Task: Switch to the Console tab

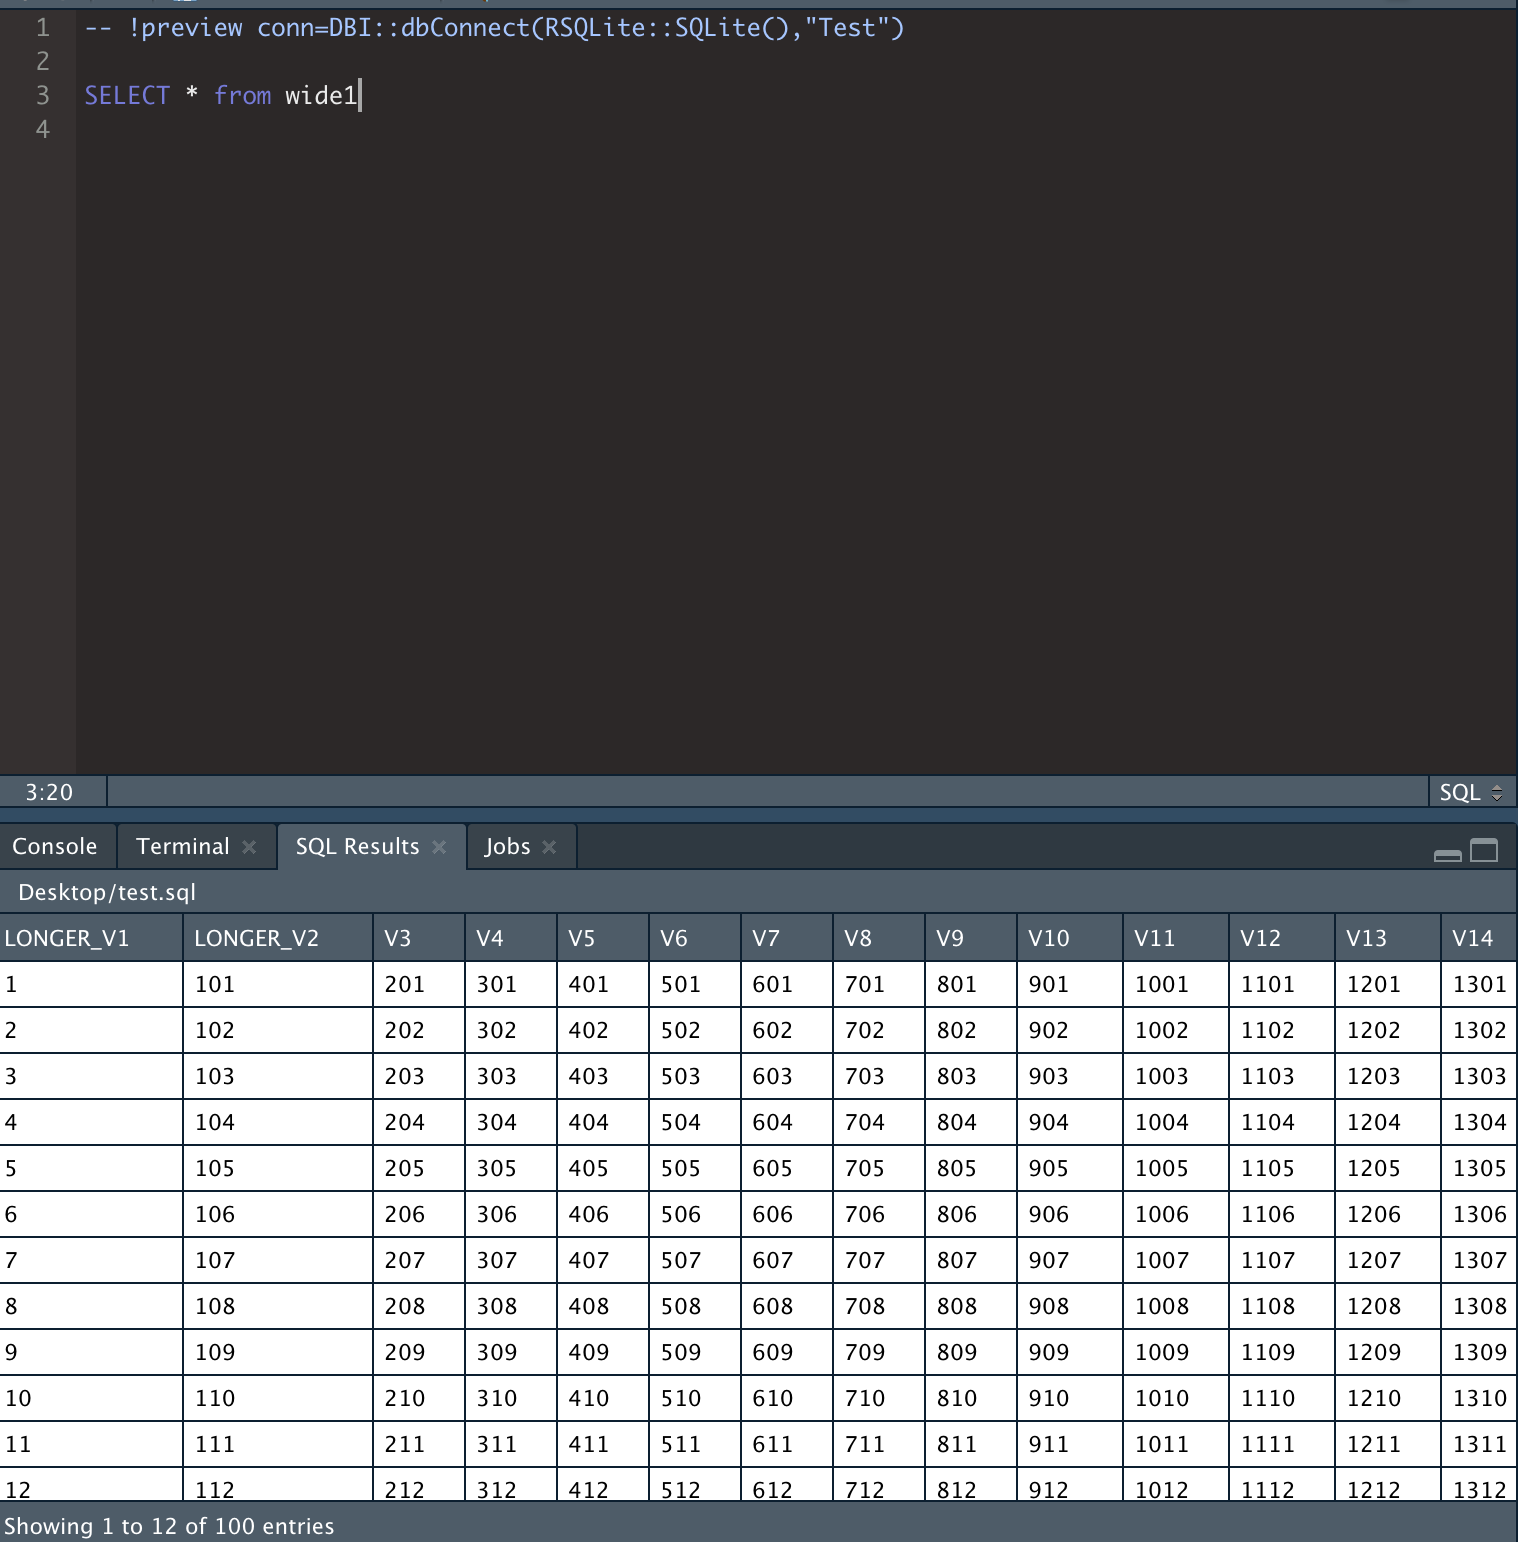Action: 55,846
